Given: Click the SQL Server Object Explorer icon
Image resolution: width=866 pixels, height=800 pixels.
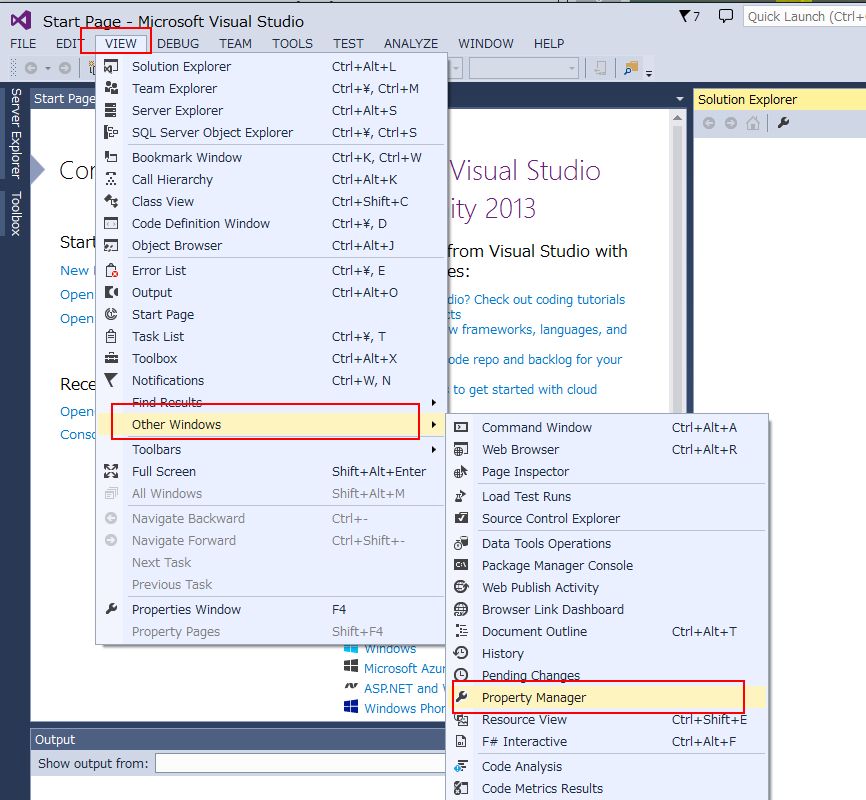Looking at the screenshot, I should [x=111, y=133].
